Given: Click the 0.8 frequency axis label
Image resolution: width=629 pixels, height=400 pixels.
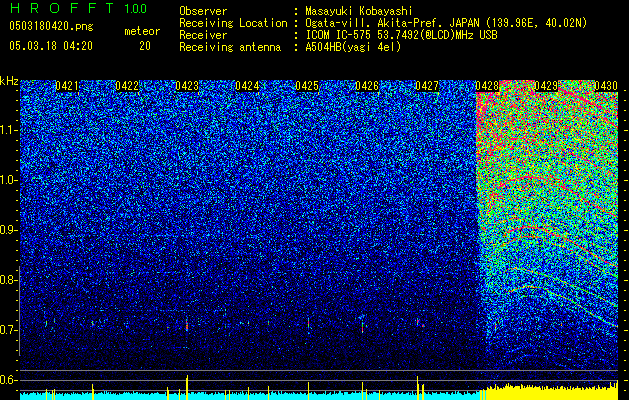Looking at the screenshot, I should 9,280.
